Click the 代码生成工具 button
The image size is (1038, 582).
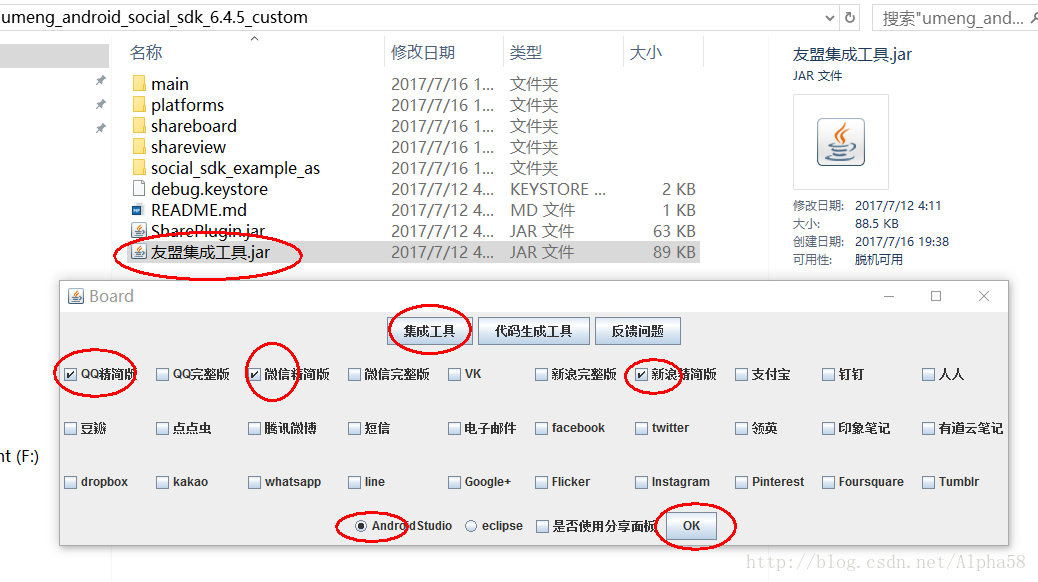[533, 330]
